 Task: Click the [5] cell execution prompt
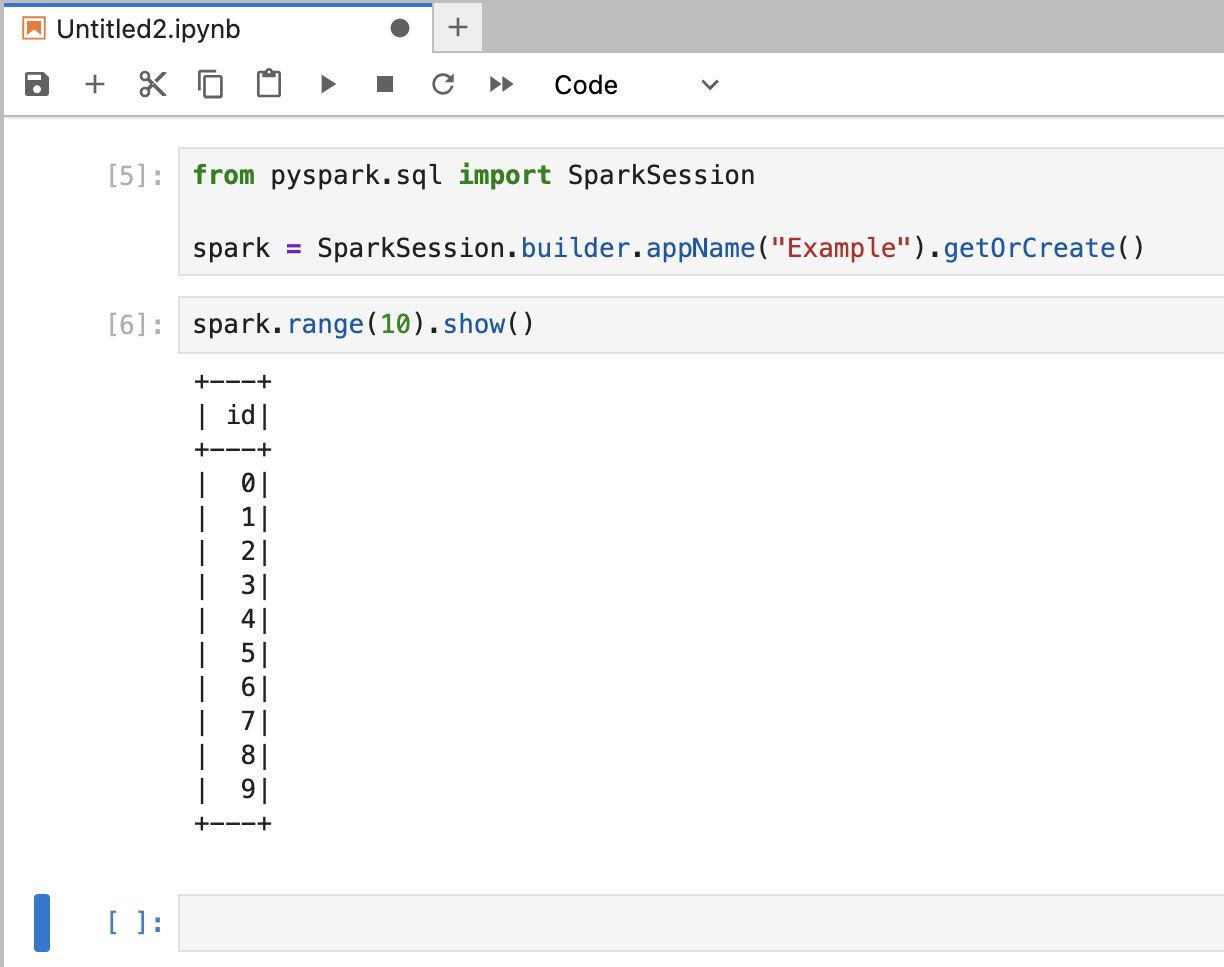(x=135, y=177)
